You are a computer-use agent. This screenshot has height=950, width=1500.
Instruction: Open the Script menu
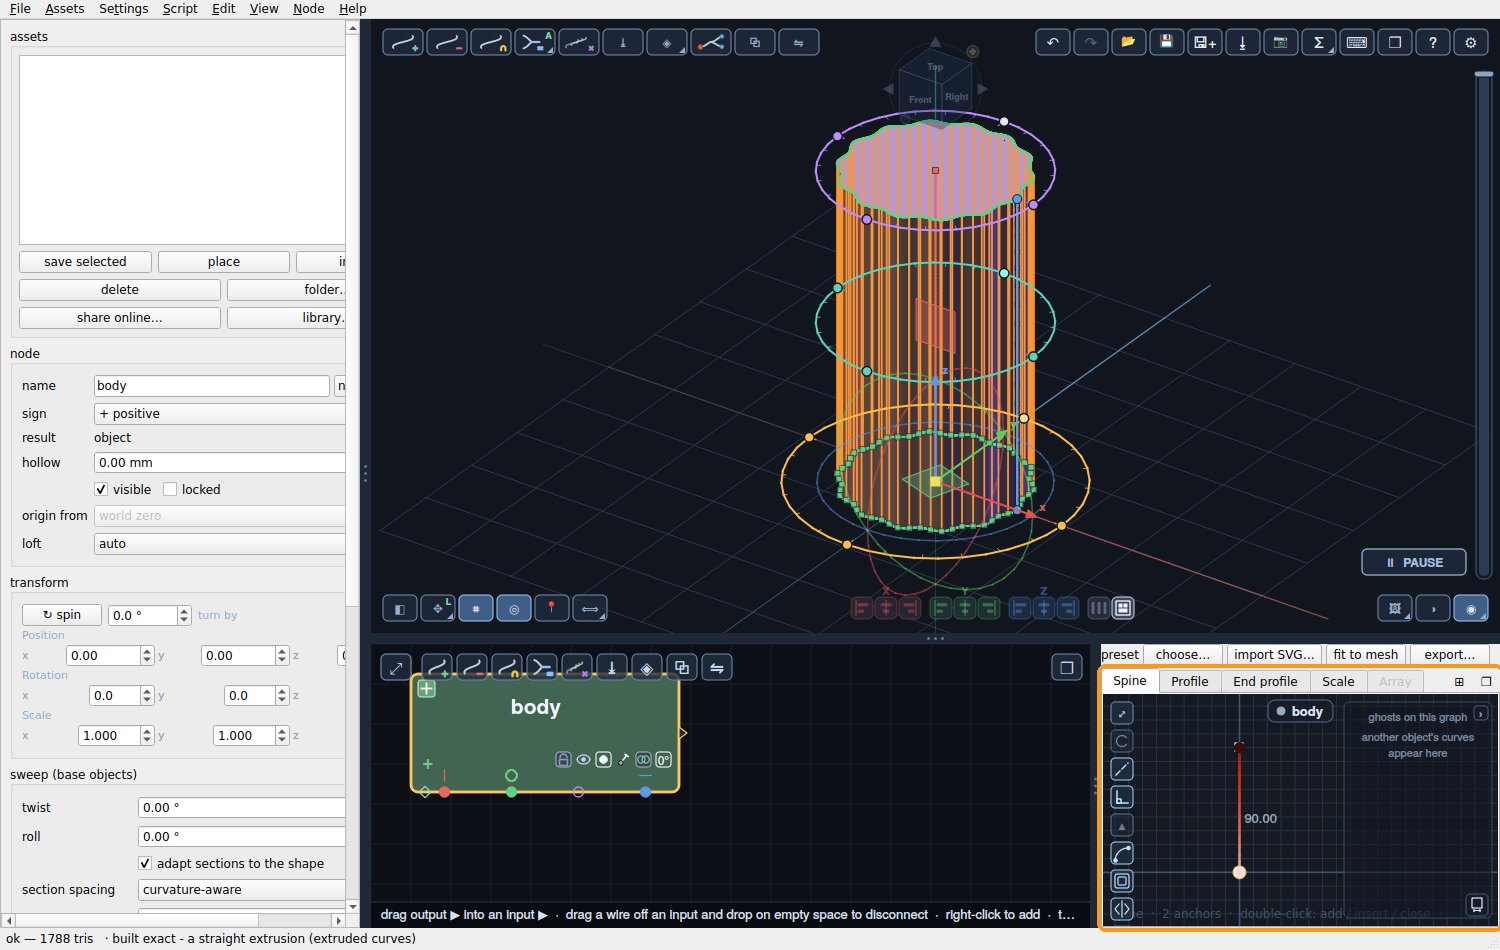pyautogui.click(x=180, y=9)
